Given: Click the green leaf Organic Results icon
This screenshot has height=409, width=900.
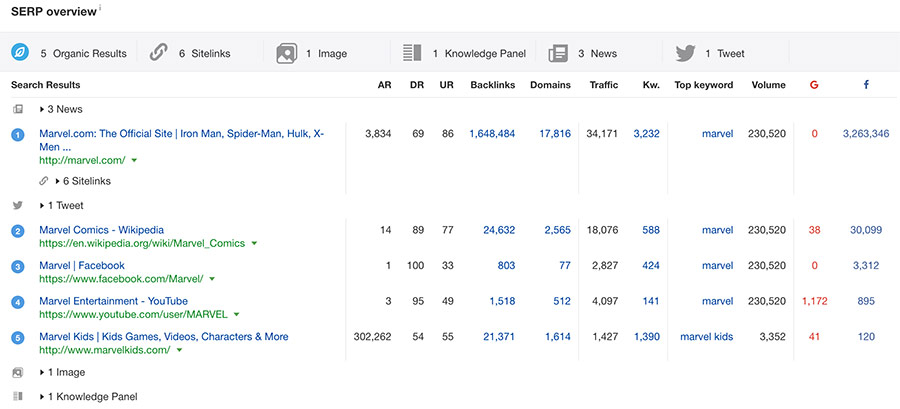Looking at the screenshot, I should point(19,53).
